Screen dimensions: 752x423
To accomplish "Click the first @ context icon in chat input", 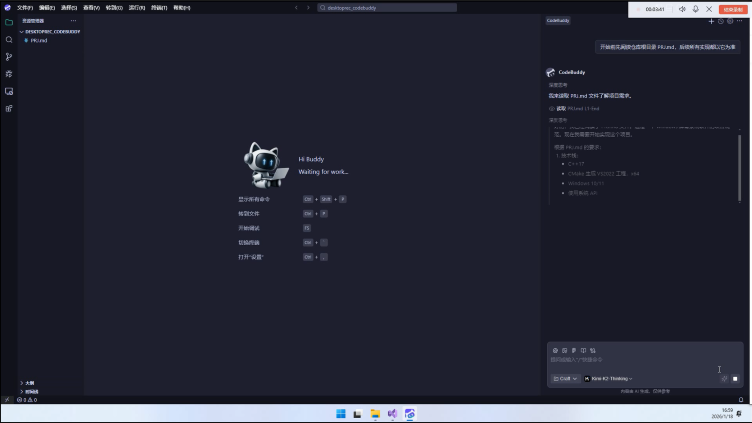I will click(x=555, y=351).
